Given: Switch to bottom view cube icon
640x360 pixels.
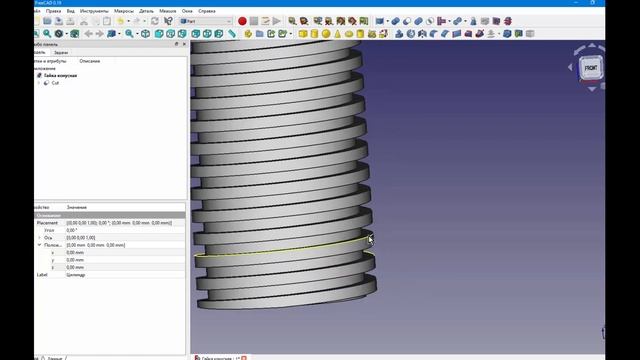Looking at the screenshot, I should [207, 34].
